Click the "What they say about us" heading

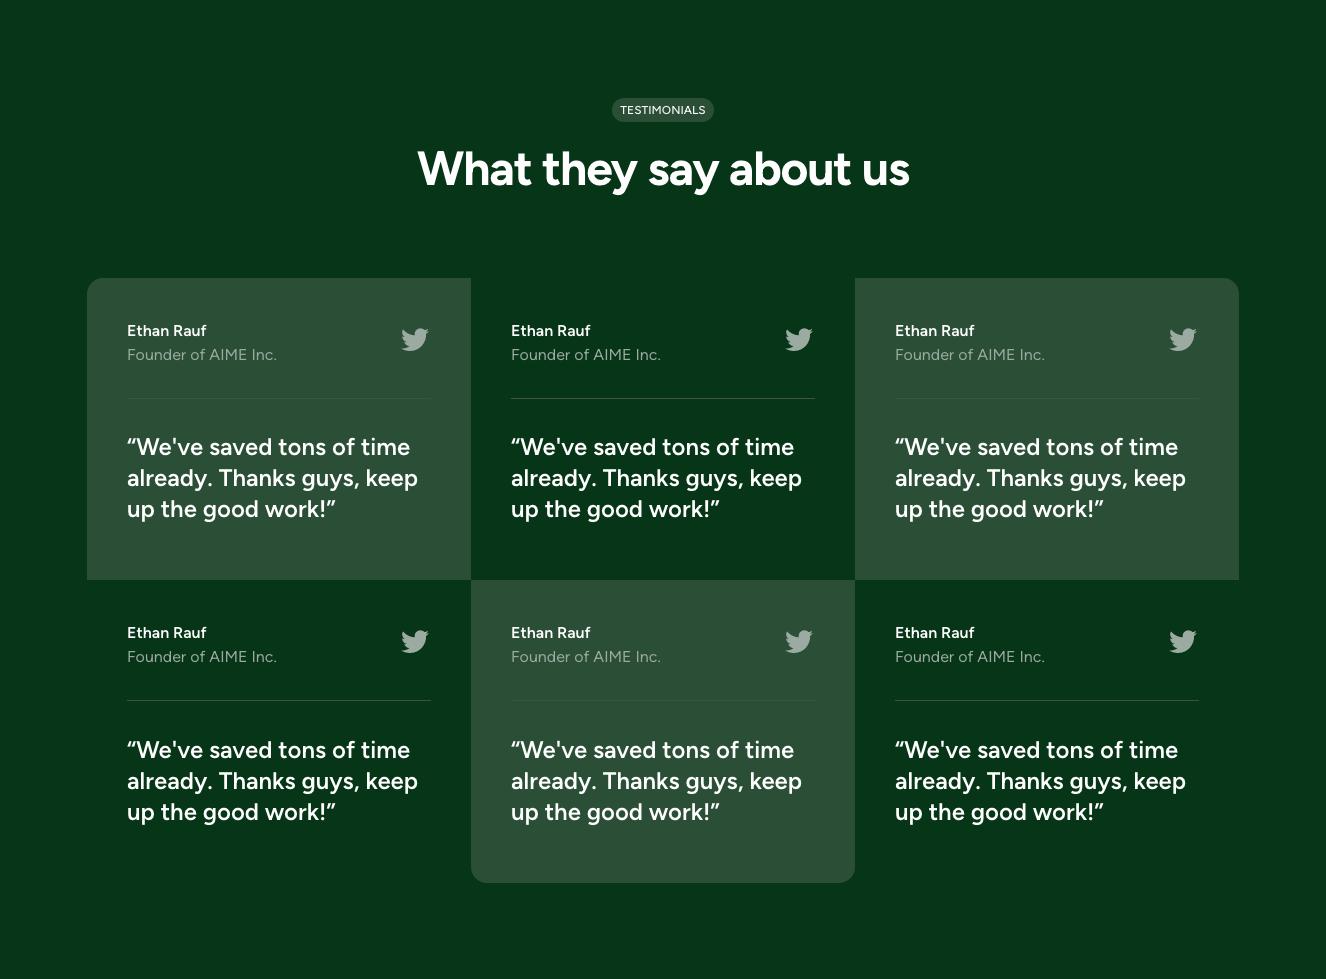662,169
